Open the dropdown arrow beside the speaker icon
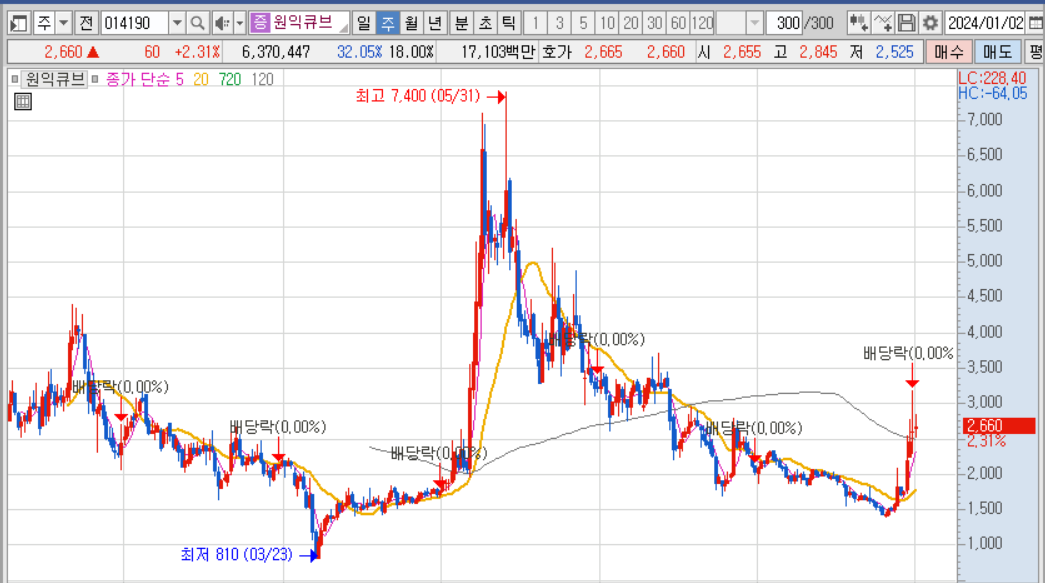Viewport: 1045px width, 583px height. pos(240,23)
